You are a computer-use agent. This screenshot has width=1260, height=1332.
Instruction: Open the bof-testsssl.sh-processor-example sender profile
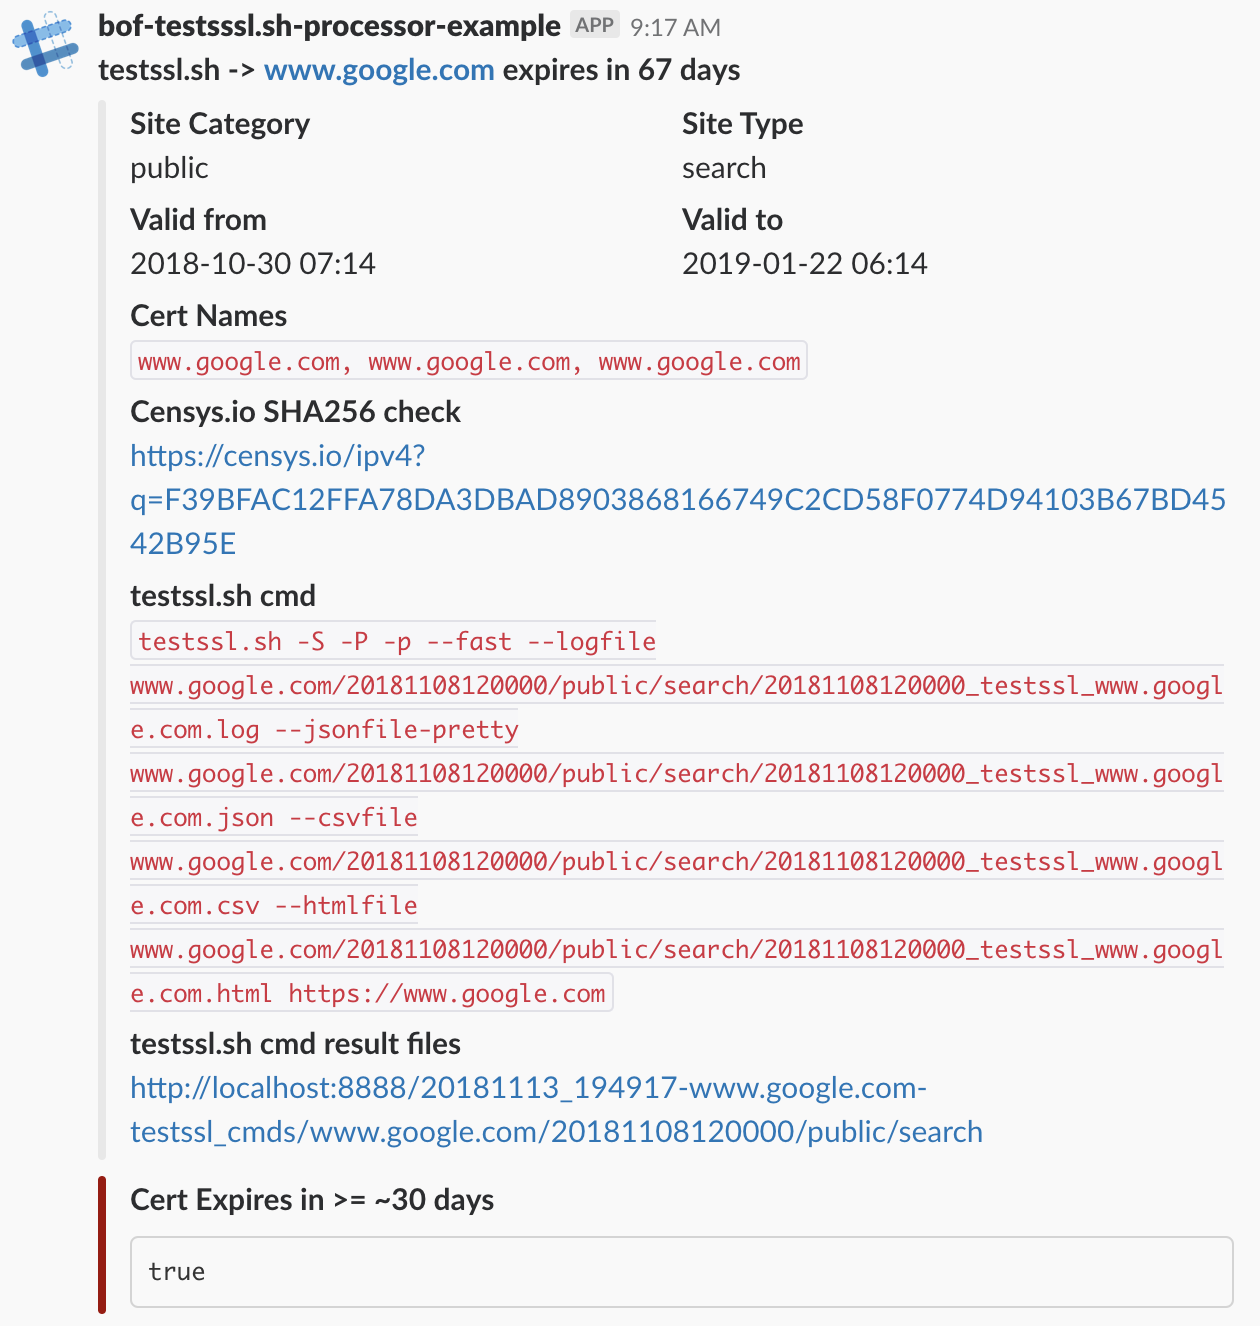(x=329, y=26)
